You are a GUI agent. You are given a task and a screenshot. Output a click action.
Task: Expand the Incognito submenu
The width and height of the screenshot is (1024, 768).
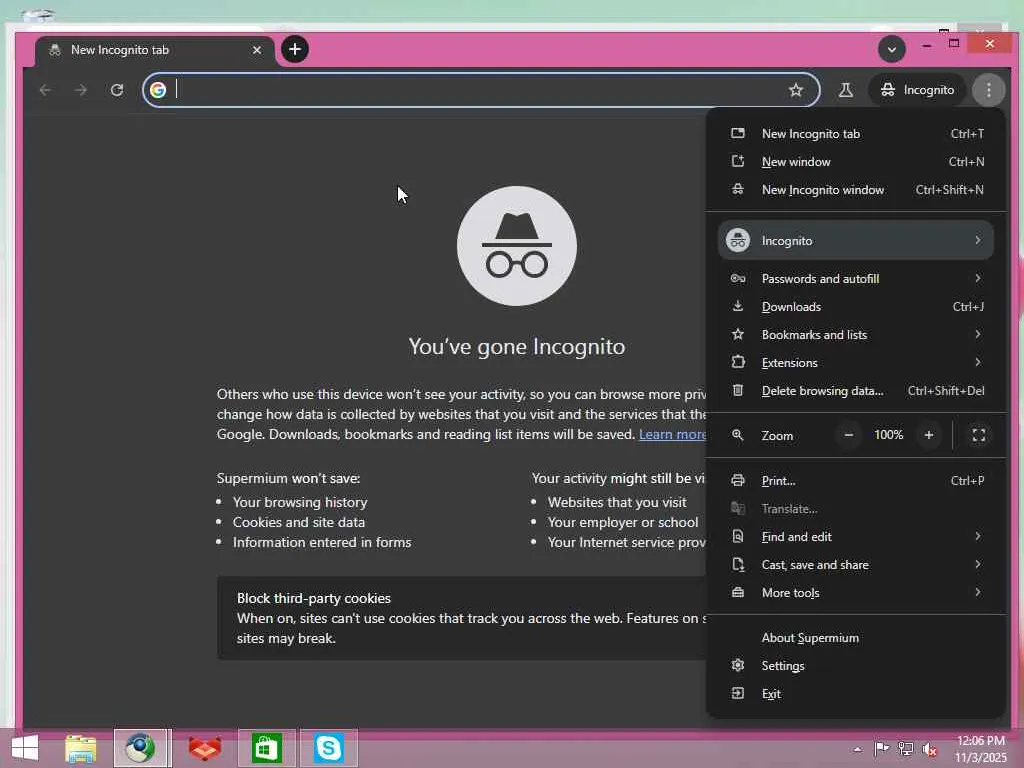tap(856, 240)
